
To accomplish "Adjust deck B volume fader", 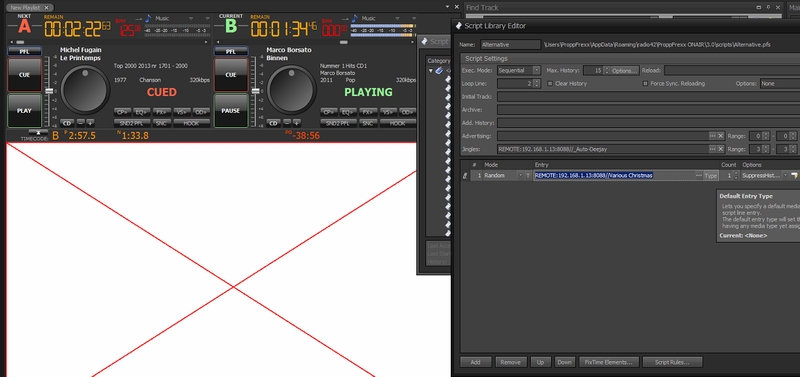I will point(256,91).
